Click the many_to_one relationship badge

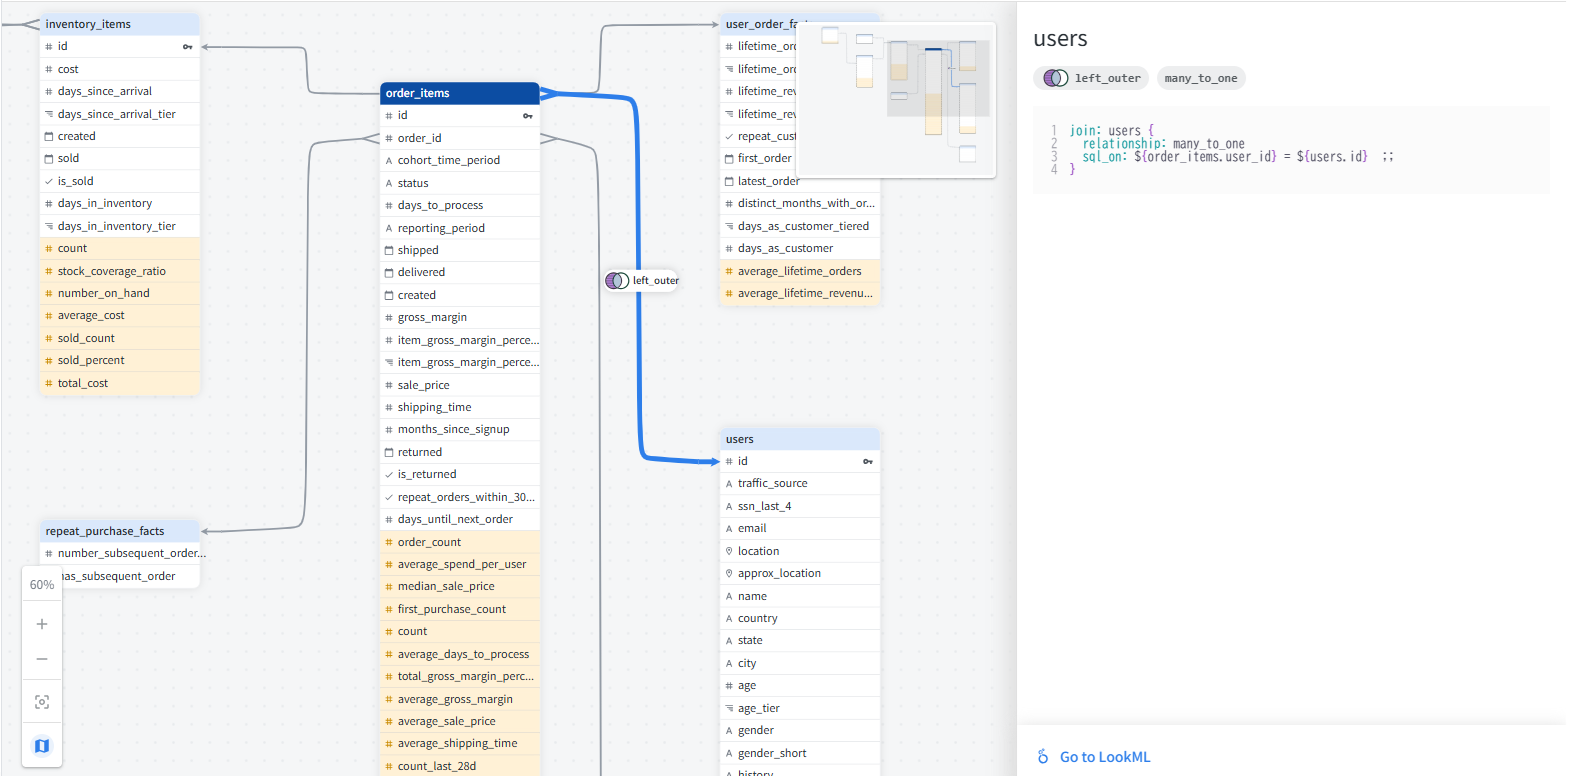1200,78
